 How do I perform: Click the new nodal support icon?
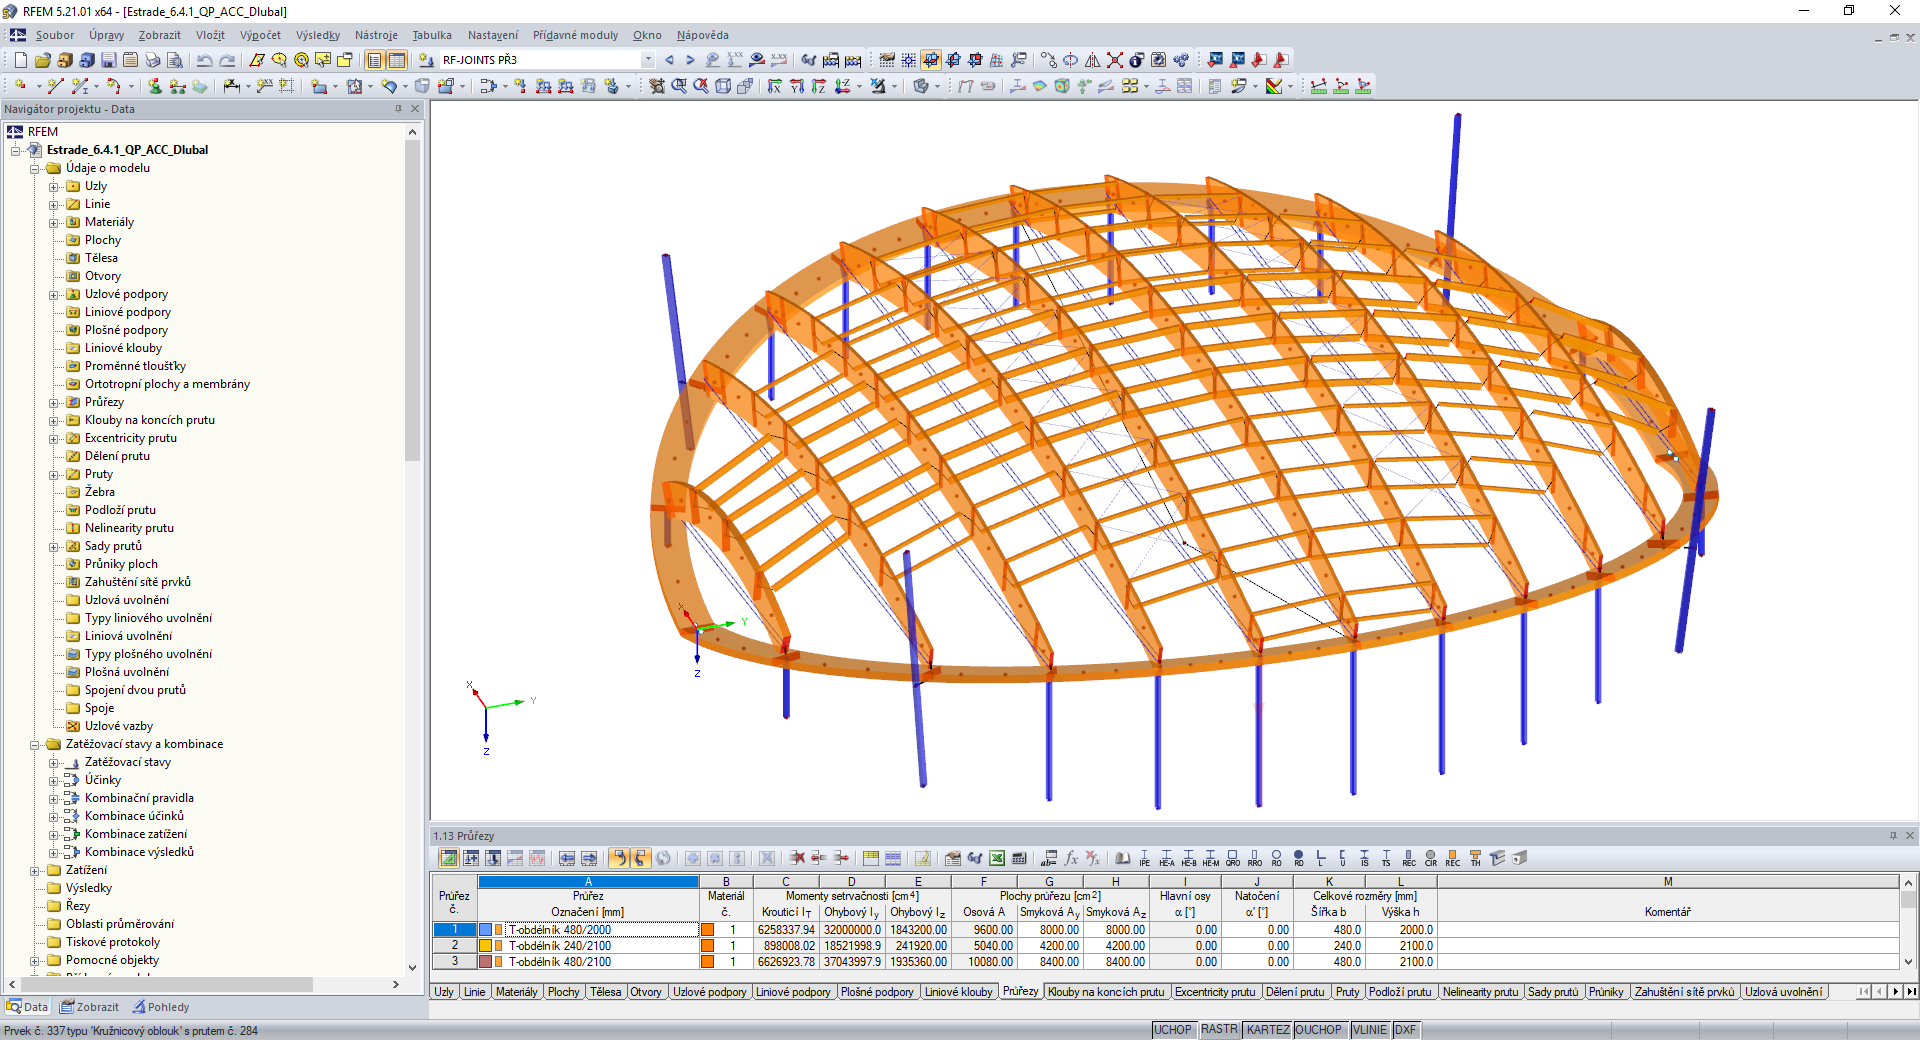click(155, 87)
